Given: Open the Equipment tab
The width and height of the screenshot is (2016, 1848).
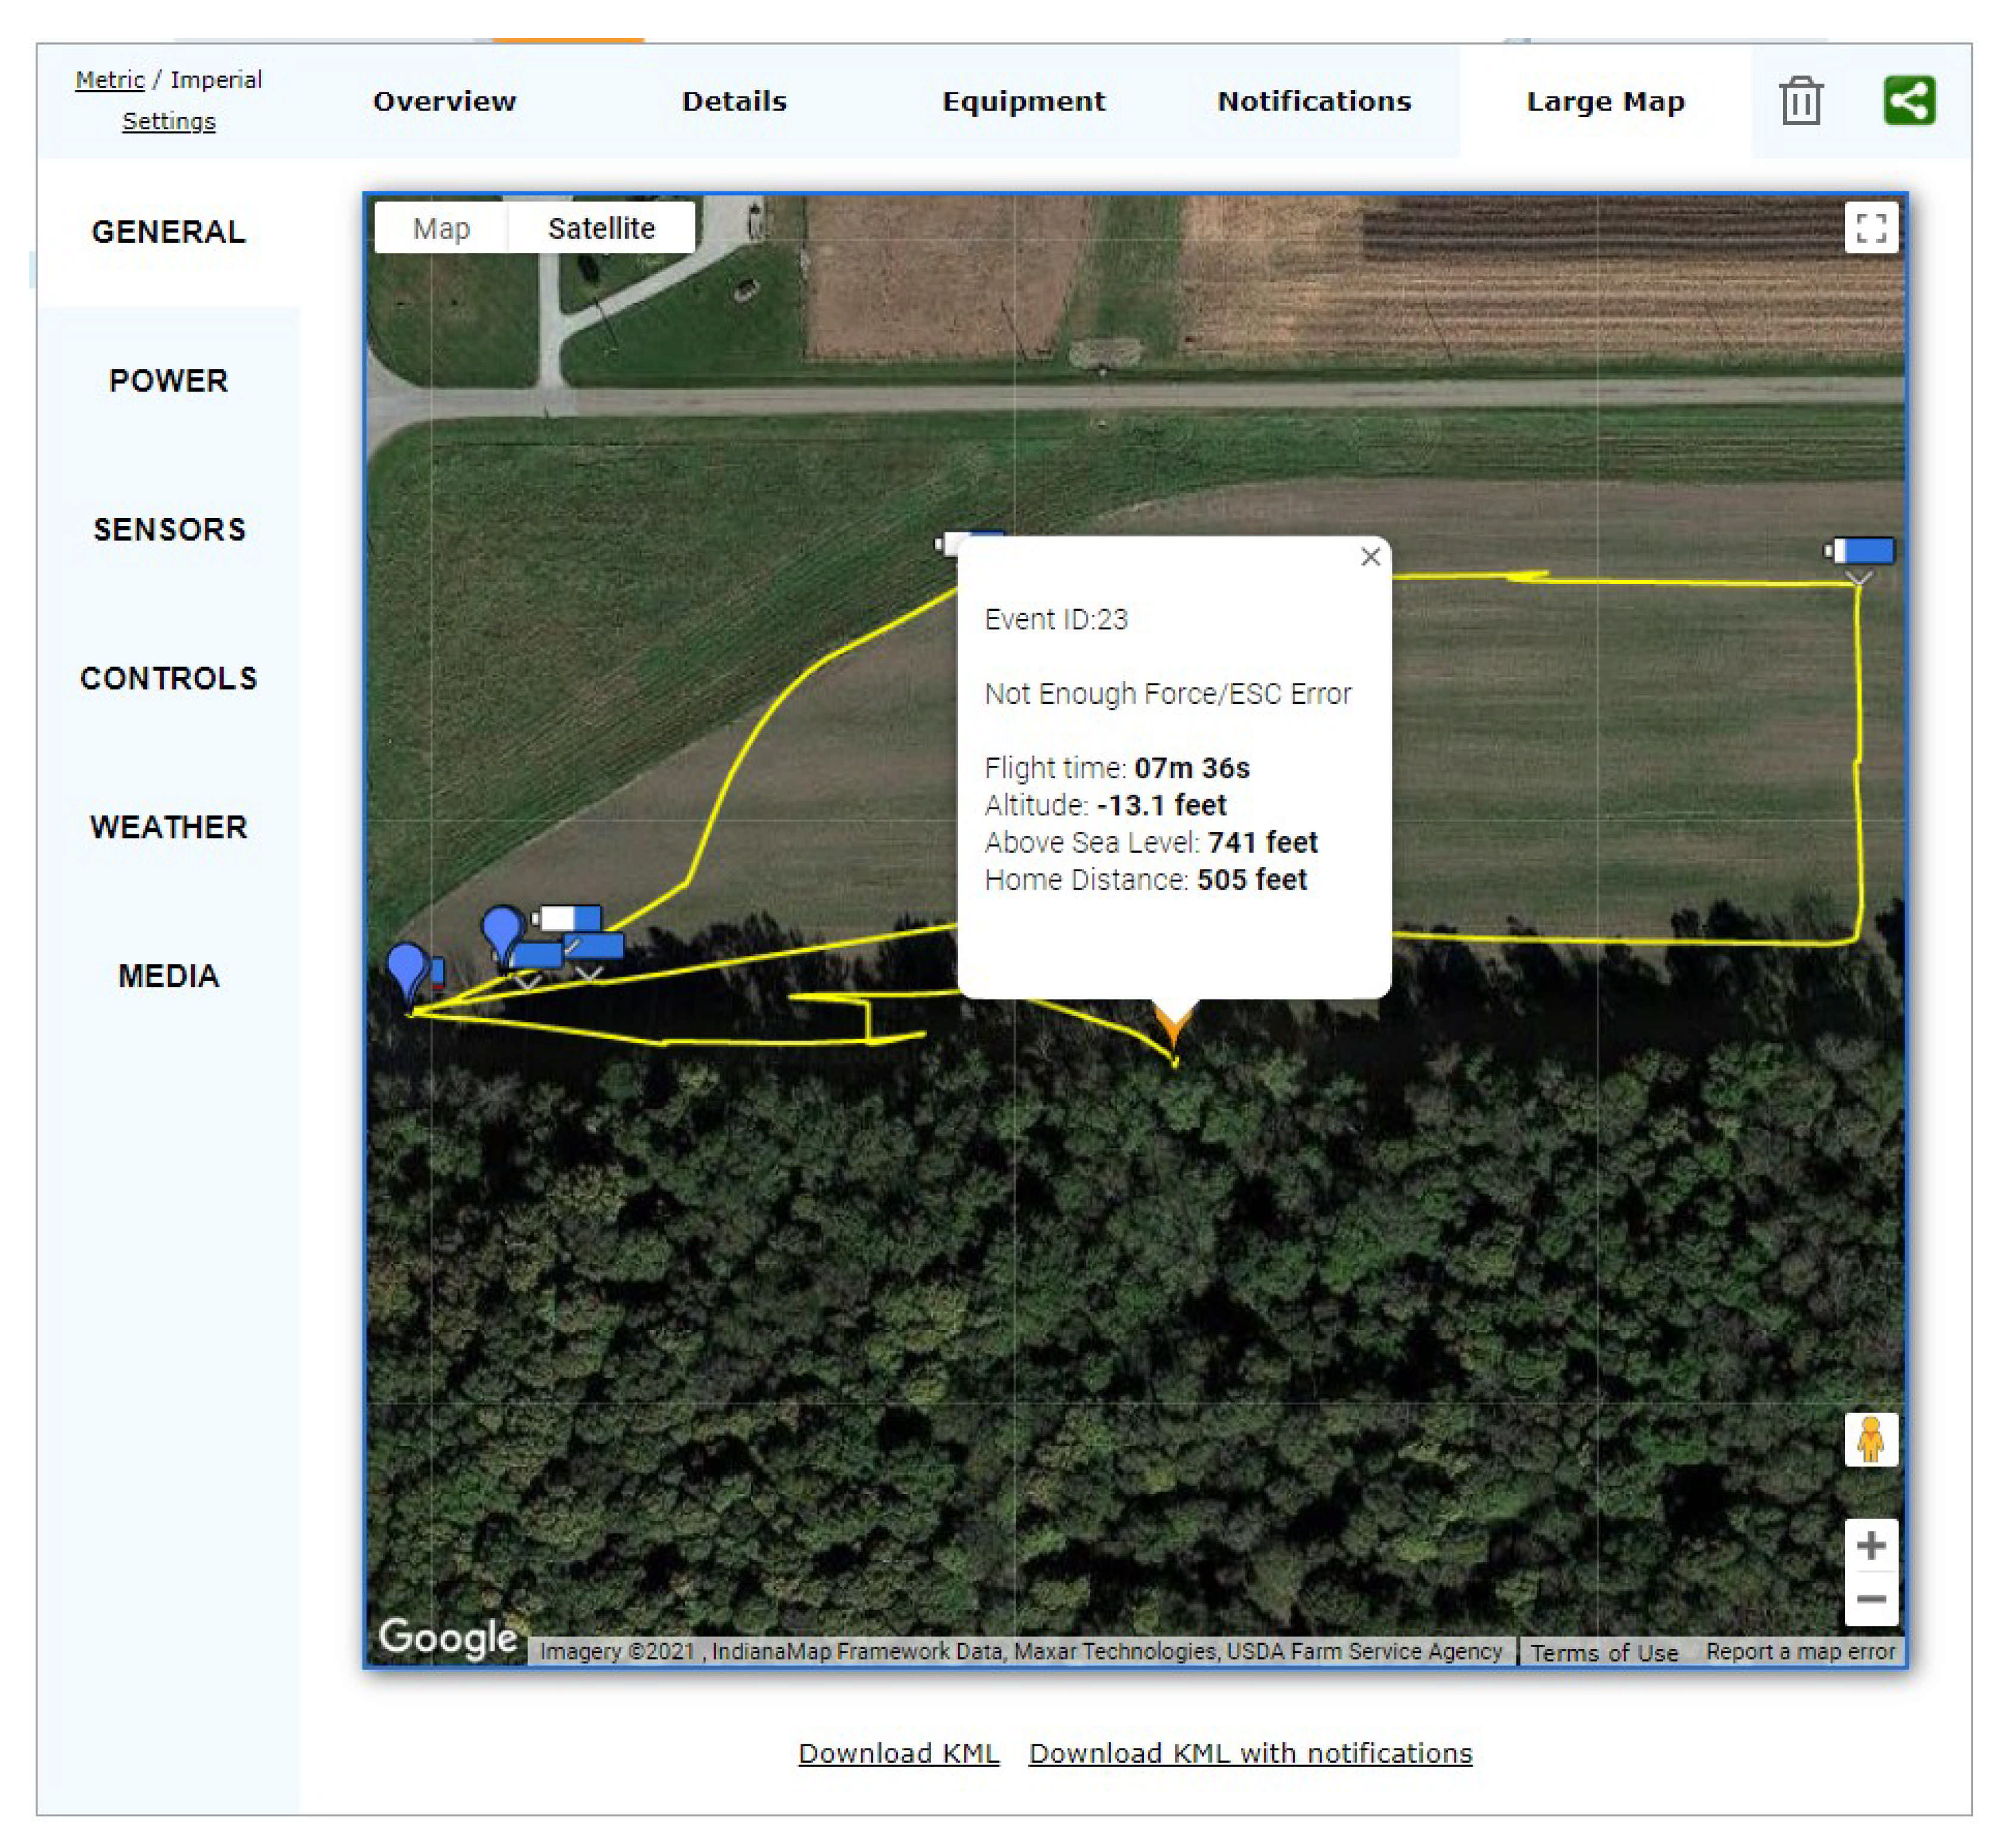Looking at the screenshot, I should tap(1023, 101).
